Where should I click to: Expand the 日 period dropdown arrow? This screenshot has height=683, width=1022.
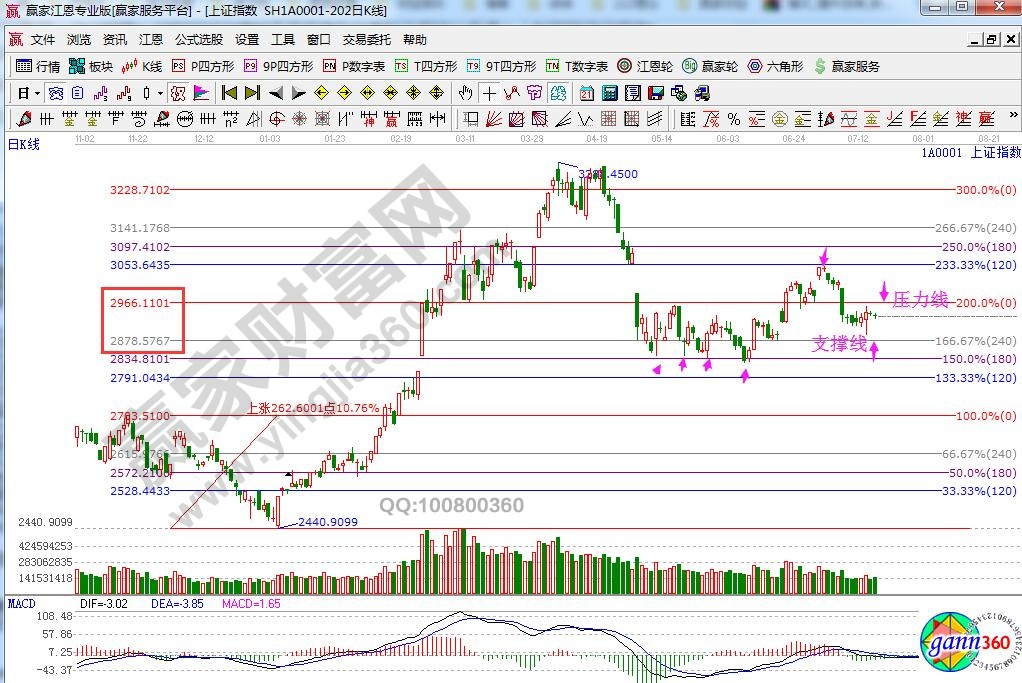pyautogui.click(x=37, y=93)
